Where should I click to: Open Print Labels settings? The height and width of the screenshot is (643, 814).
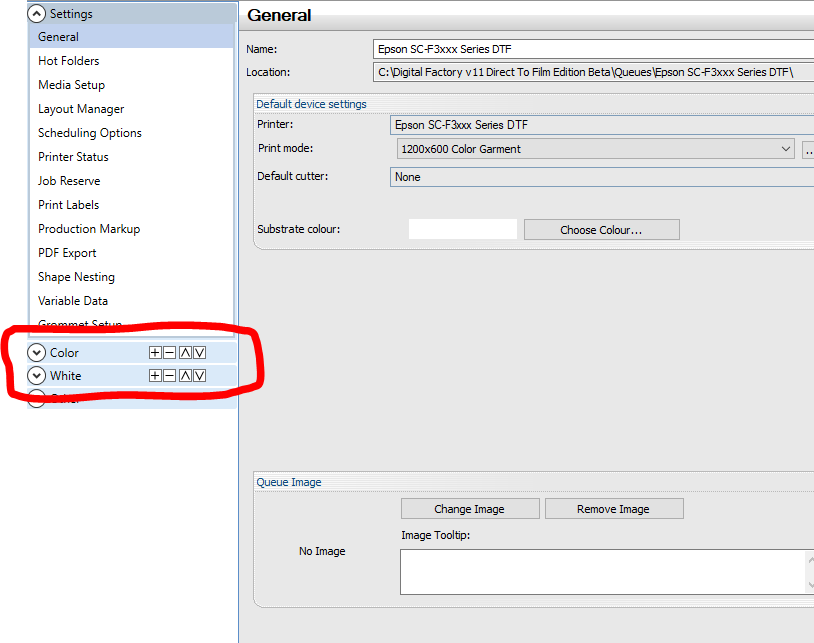[x=131, y=205]
